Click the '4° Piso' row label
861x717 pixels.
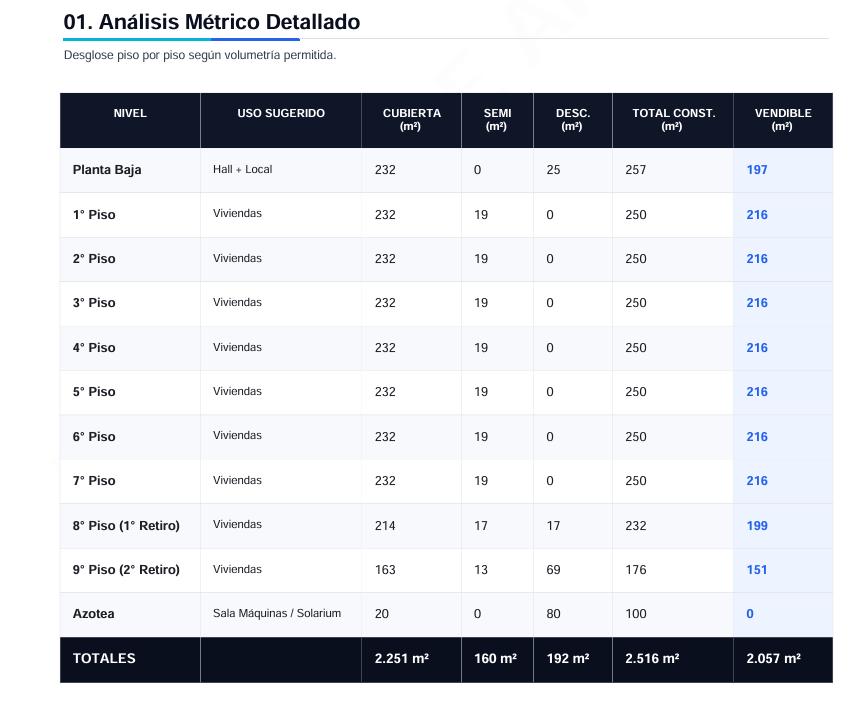coord(94,348)
